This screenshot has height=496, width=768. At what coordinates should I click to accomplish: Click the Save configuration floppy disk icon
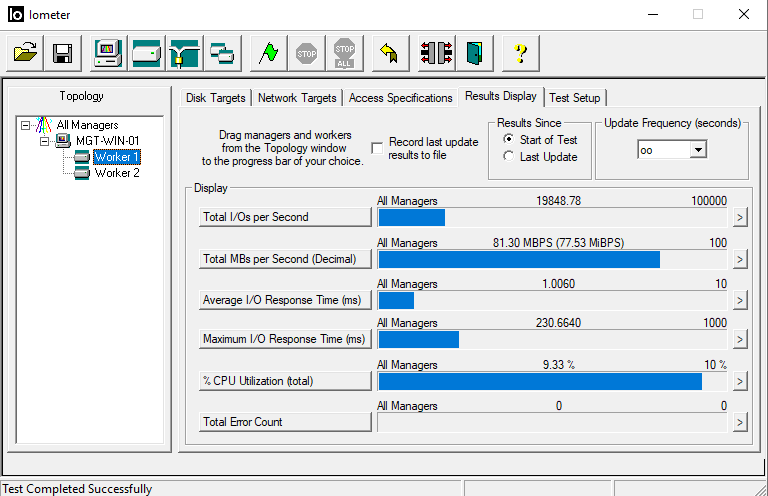coord(62,53)
